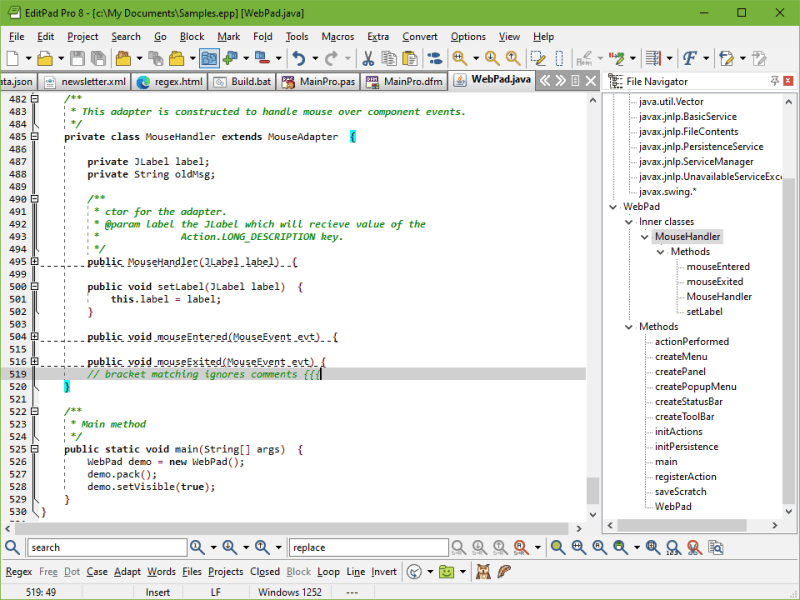Screen dimensions: 800x600
Task: Toggle the Adapt search option
Action: tap(127, 571)
